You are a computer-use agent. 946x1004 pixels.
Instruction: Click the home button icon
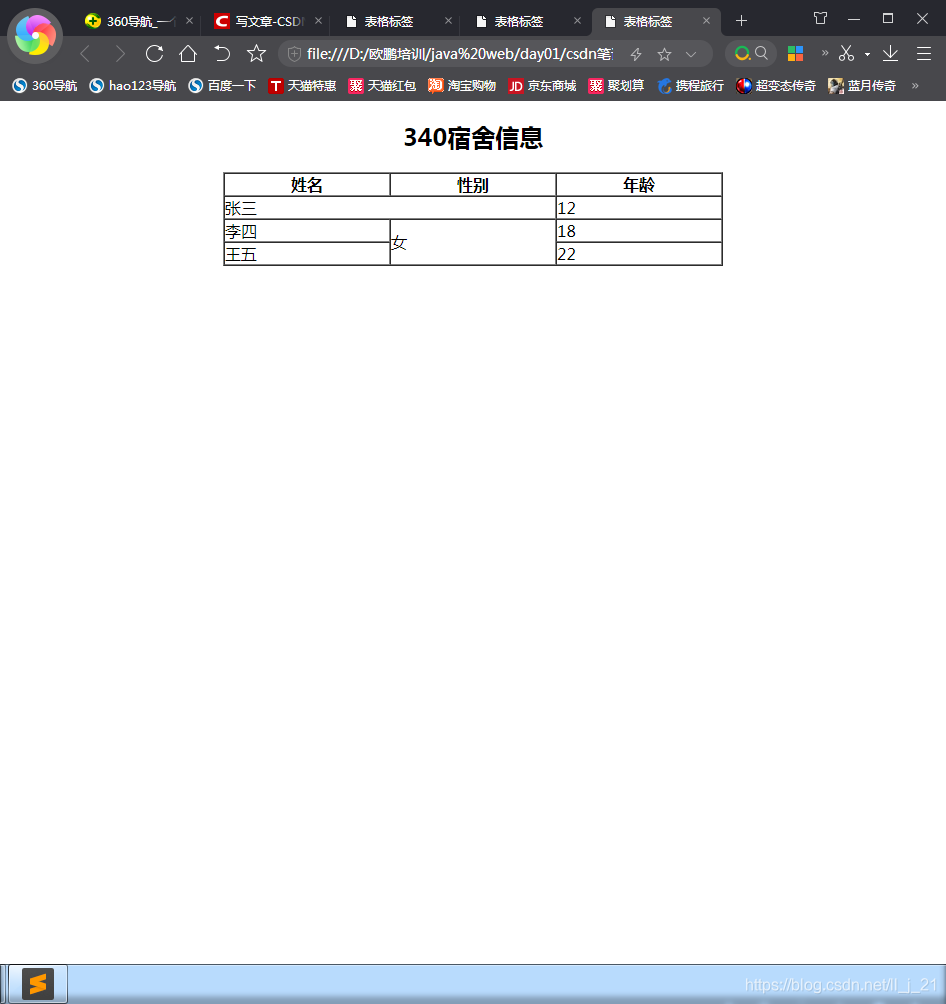pos(187,53)
